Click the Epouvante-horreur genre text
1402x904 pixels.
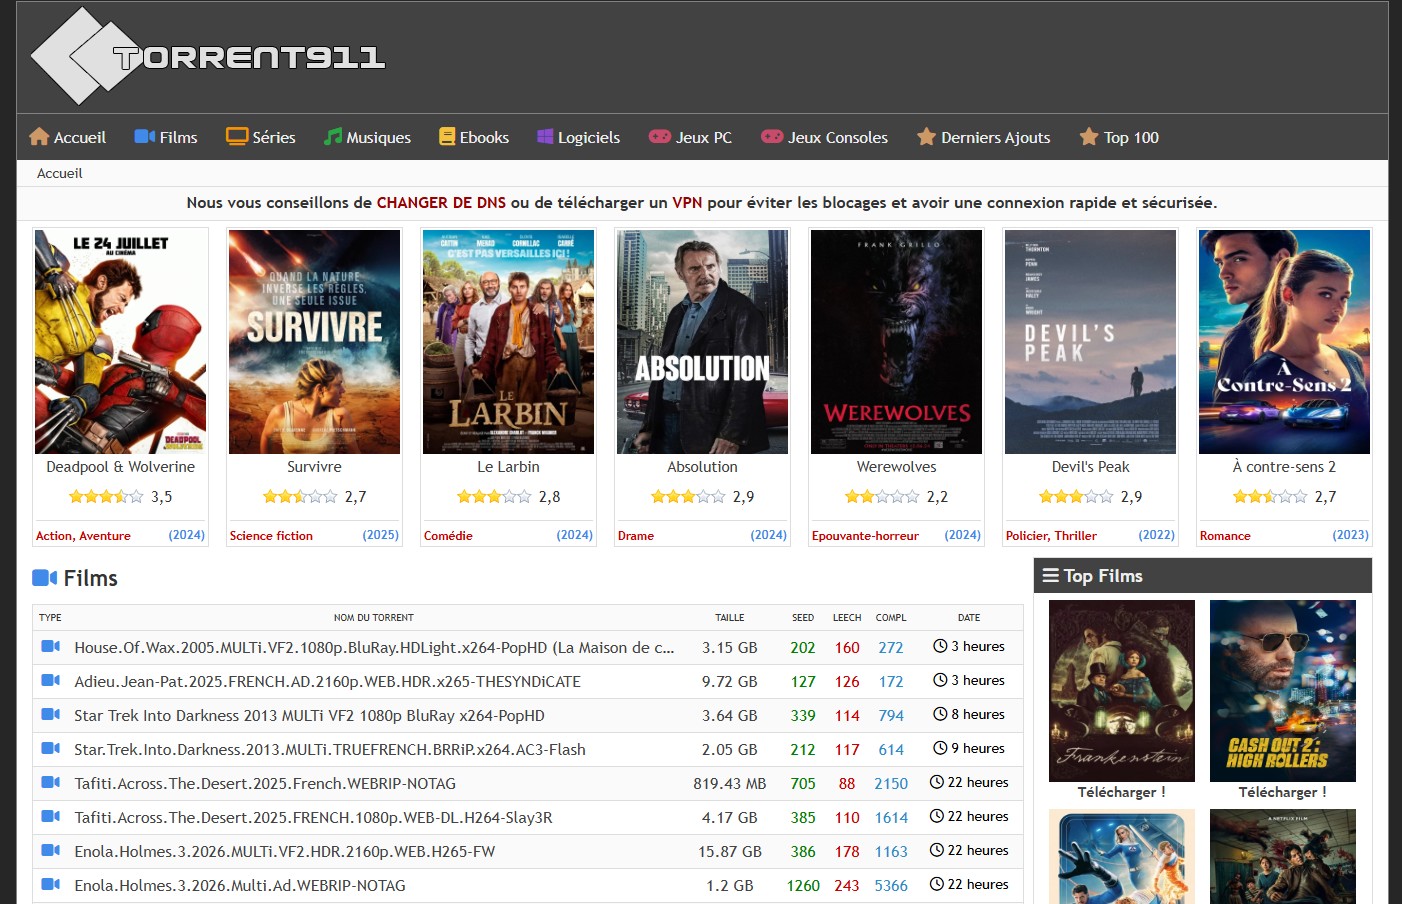(865, 536)
